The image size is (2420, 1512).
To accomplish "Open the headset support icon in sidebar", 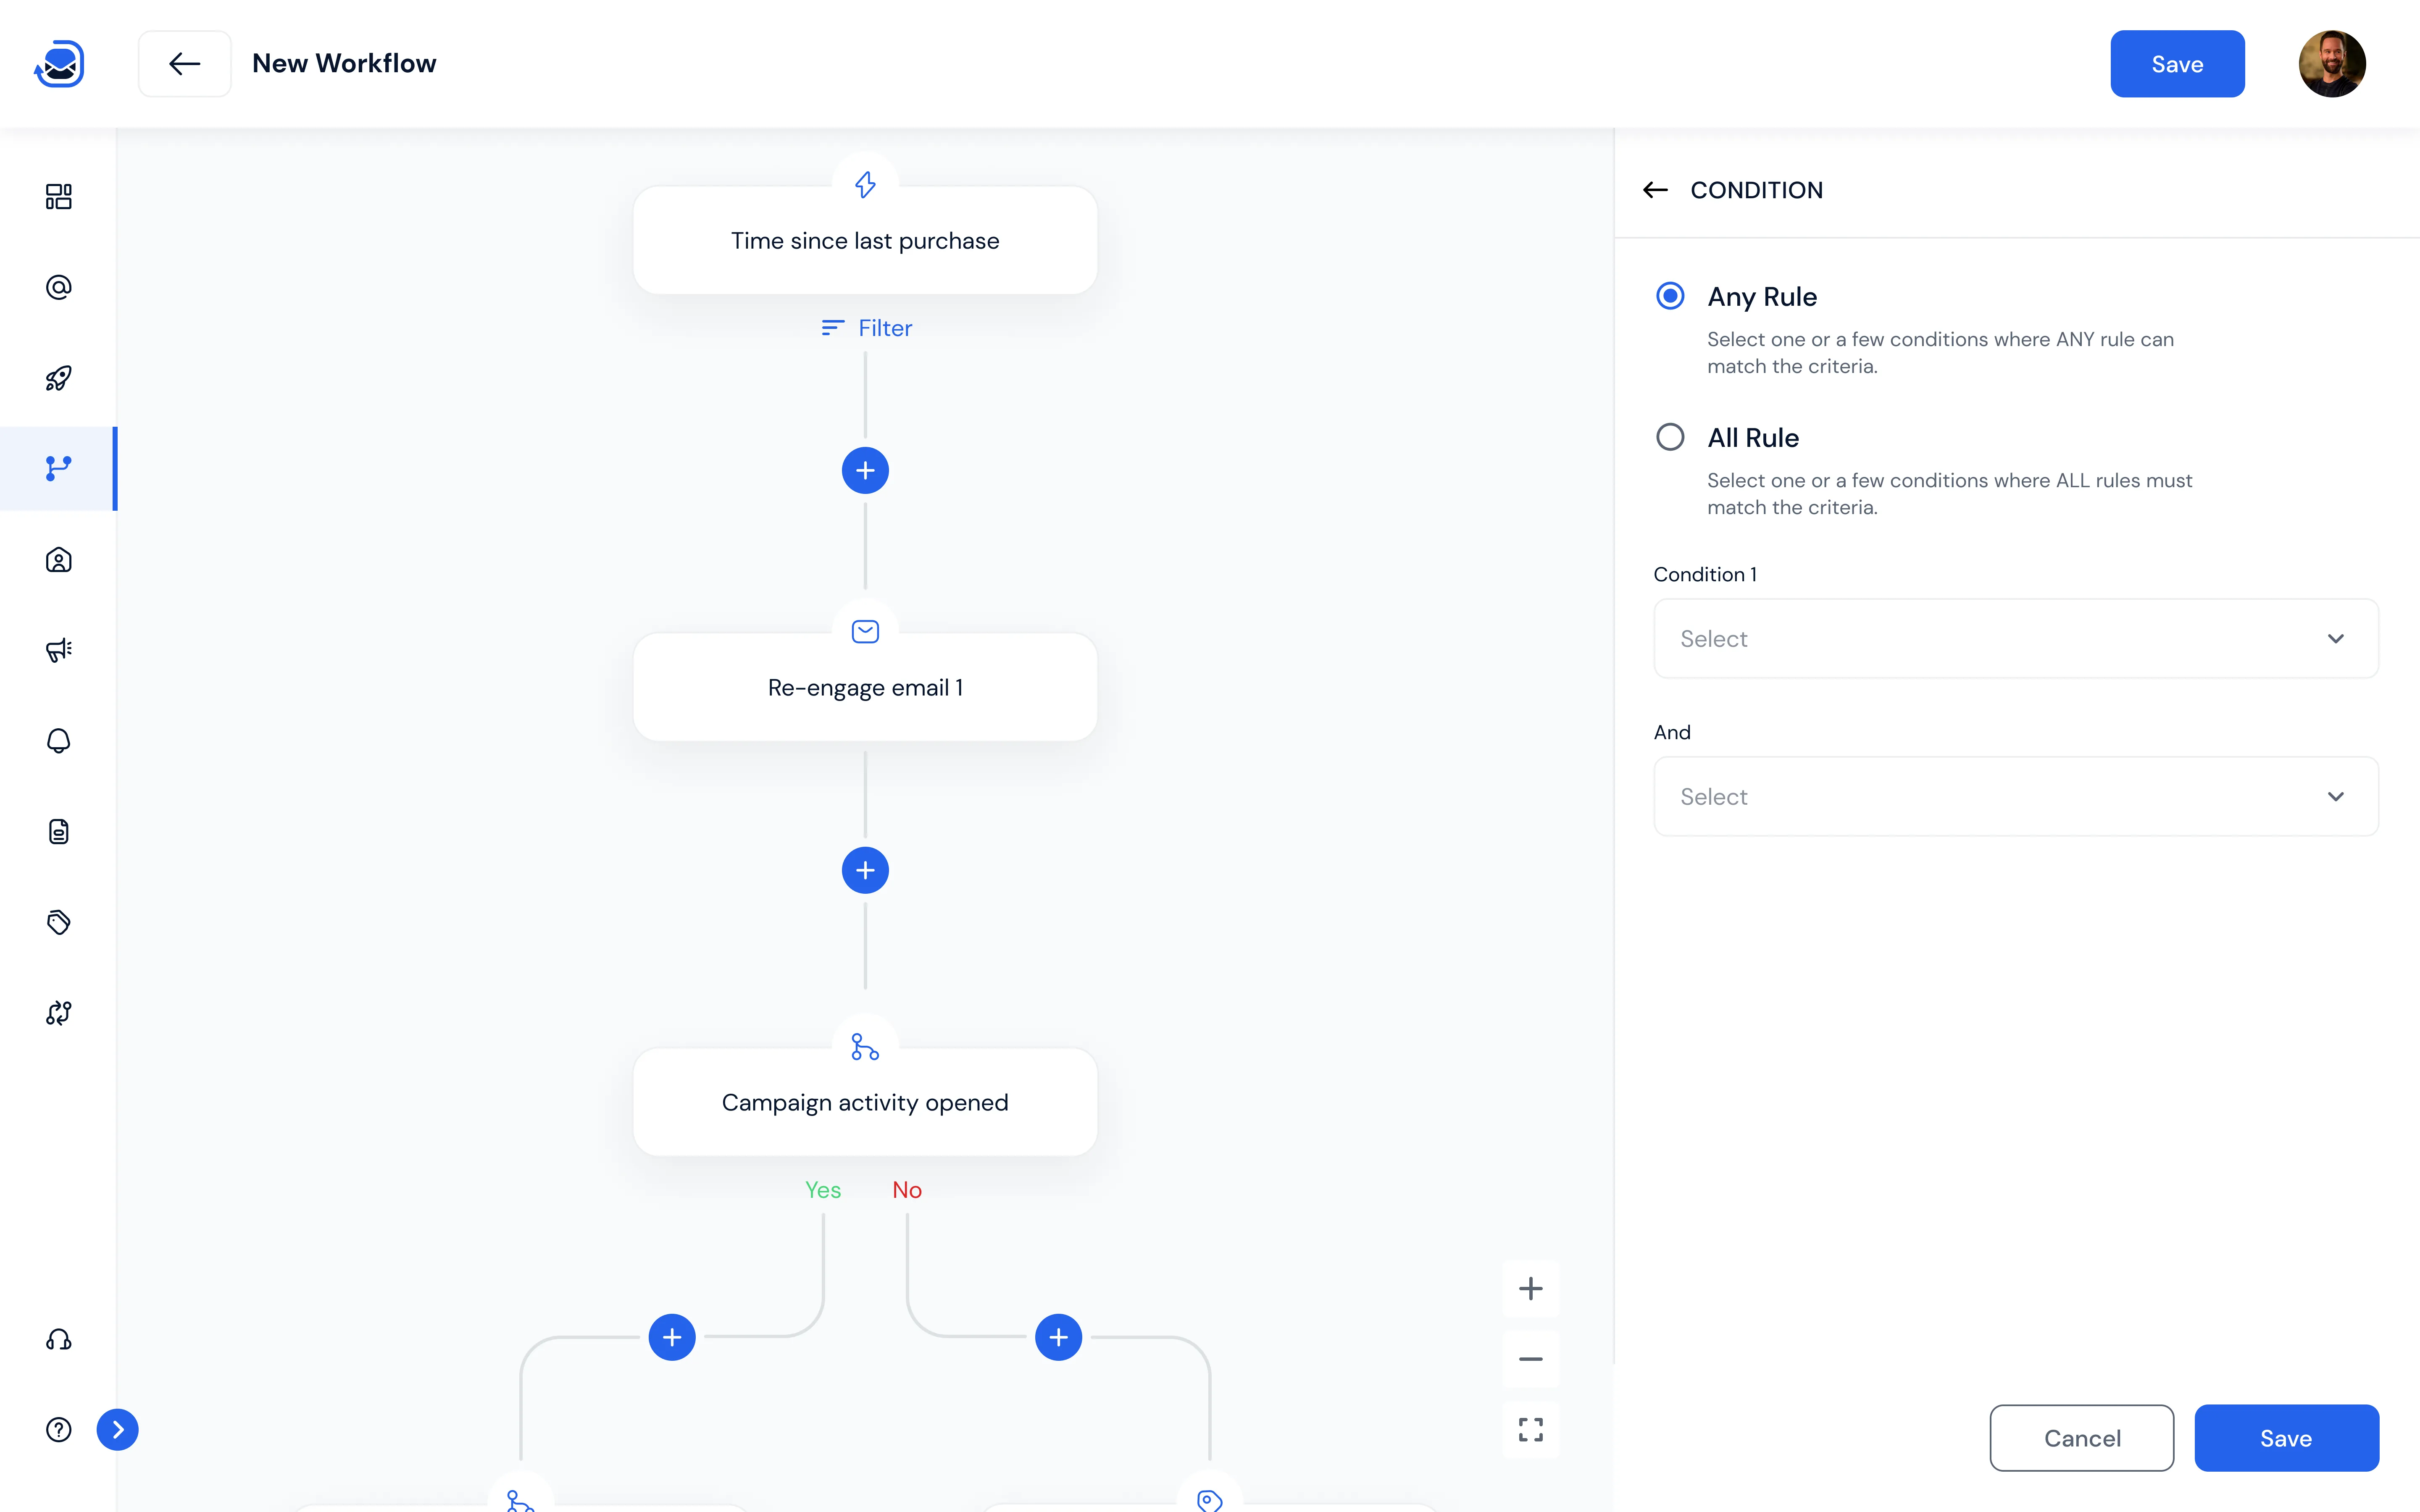I will point(59,1340).
